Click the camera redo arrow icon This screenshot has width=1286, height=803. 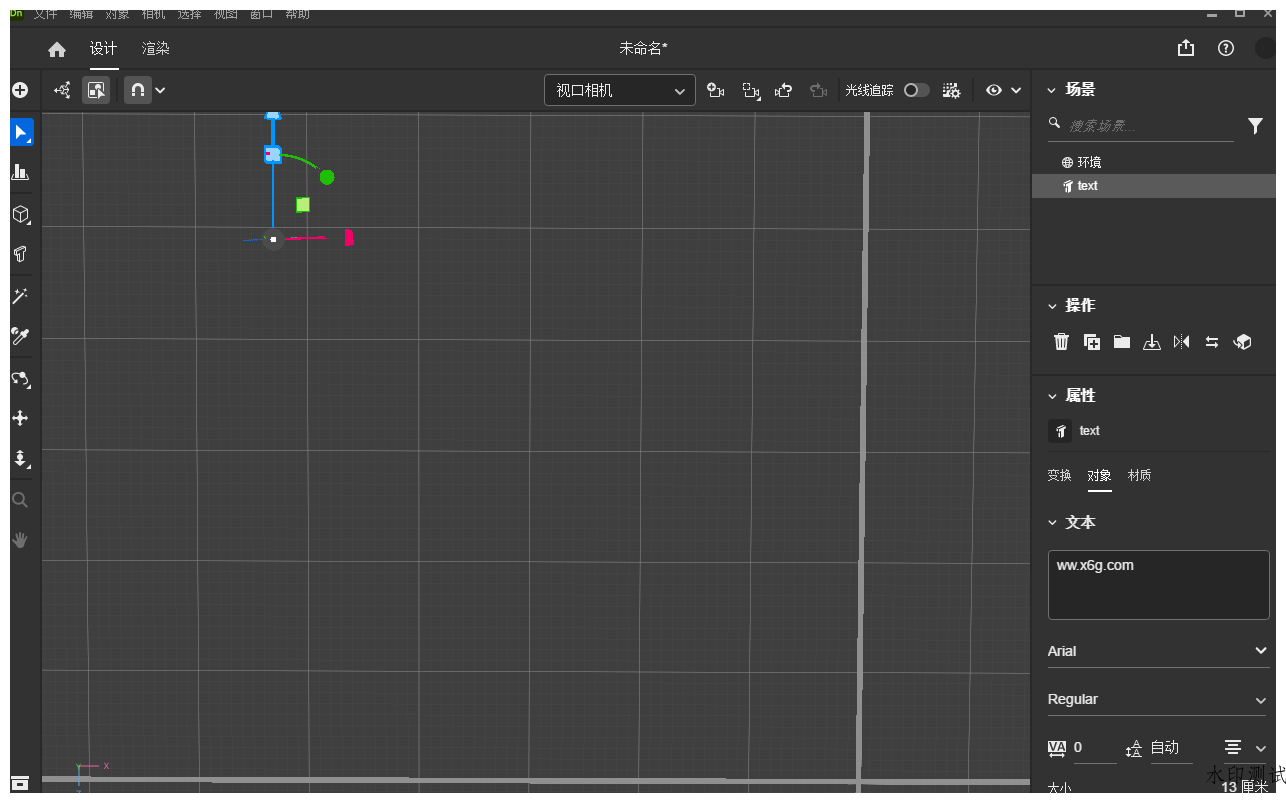click(x=784, y=90)
